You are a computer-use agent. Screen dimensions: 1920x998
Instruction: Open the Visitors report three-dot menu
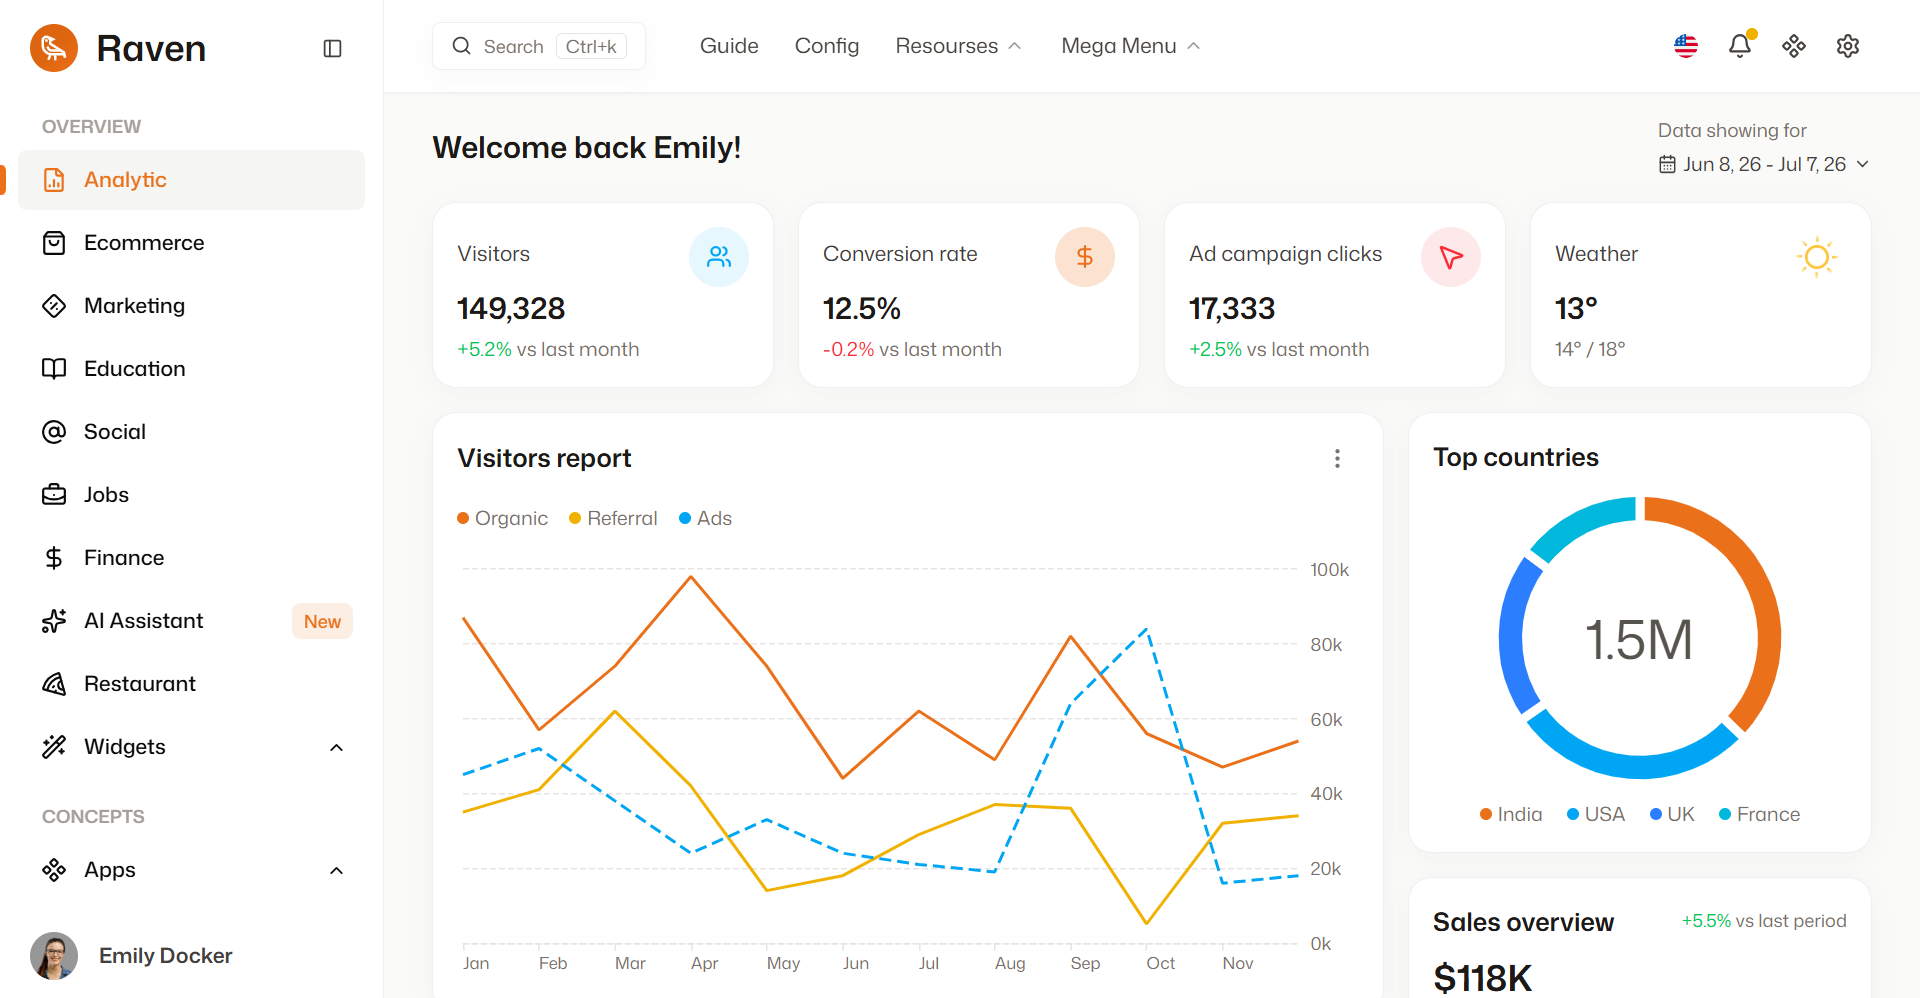click(1337, 458)
